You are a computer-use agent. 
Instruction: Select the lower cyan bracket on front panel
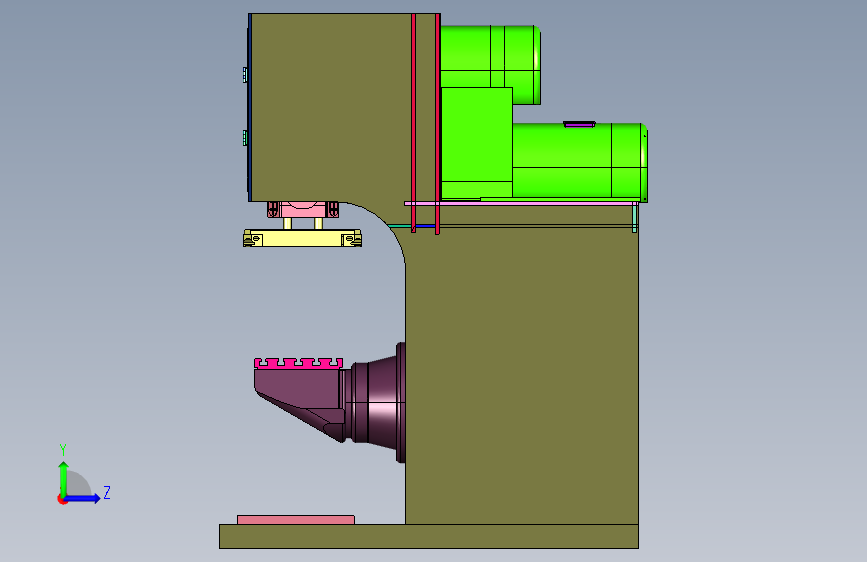(x=245, y=138)
